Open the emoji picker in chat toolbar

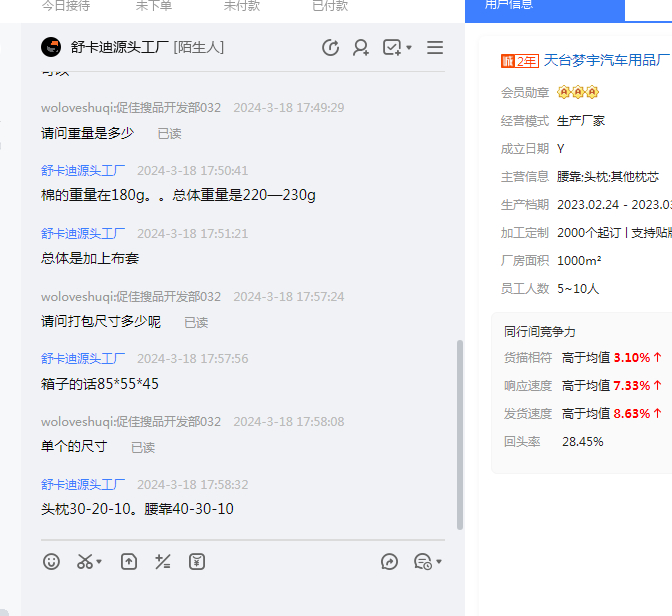coord(52,562)
